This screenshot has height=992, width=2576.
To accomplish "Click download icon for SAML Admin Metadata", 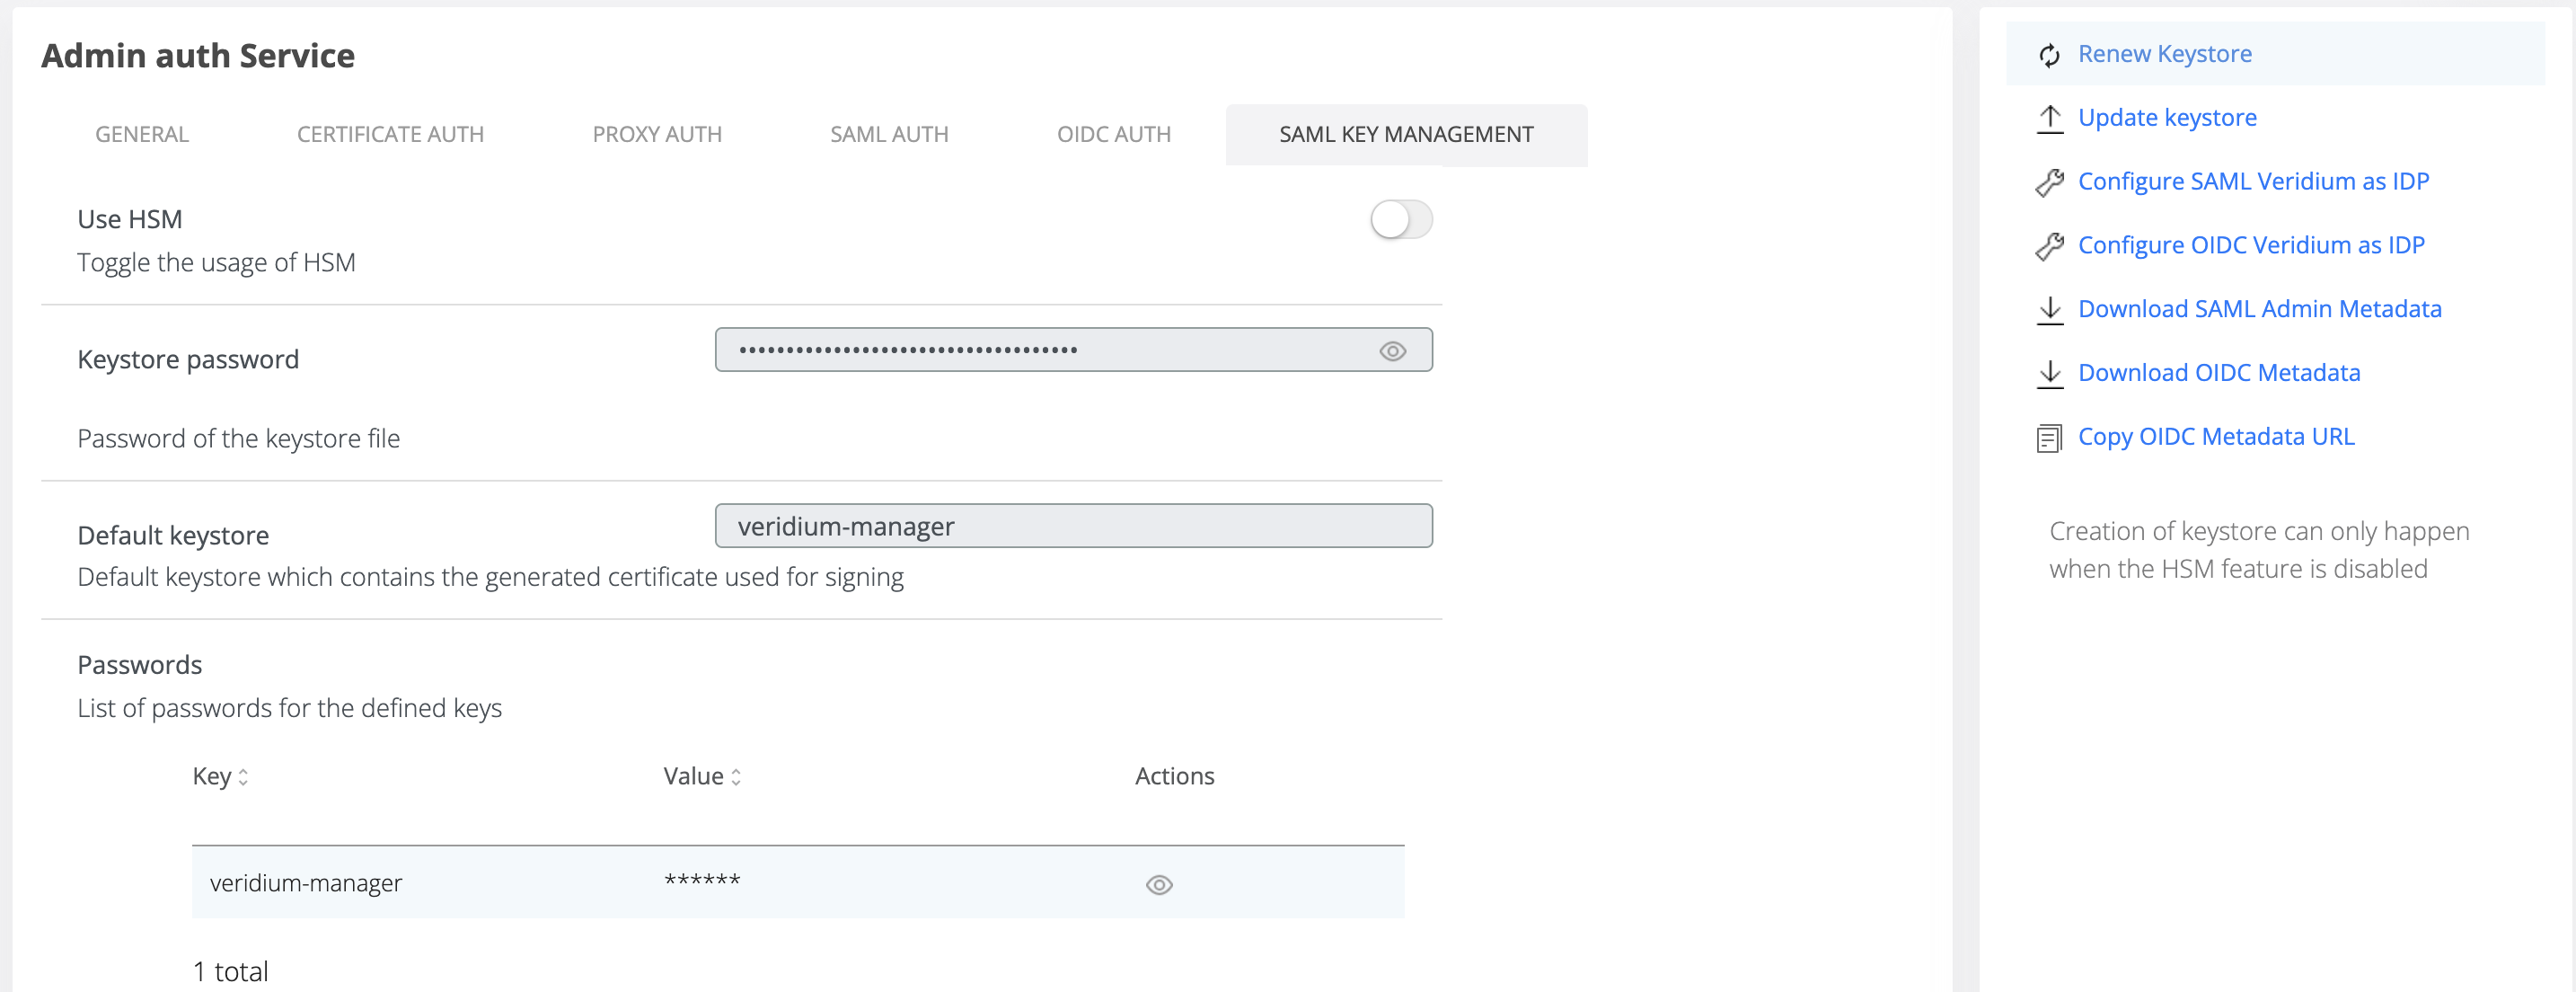I will pyautogui.click(x=2049, y=310).
